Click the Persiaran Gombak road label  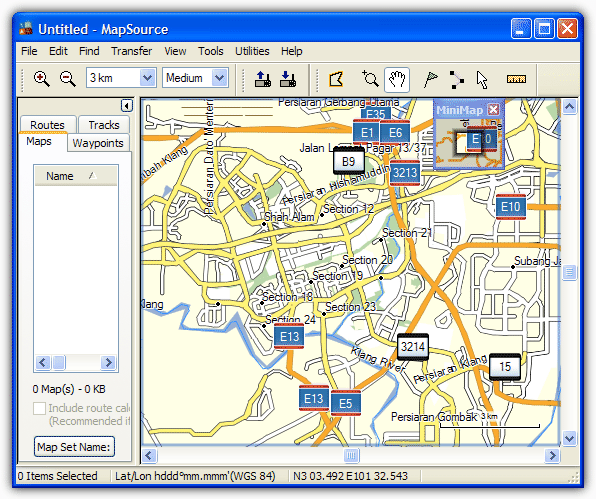(434, 417)
